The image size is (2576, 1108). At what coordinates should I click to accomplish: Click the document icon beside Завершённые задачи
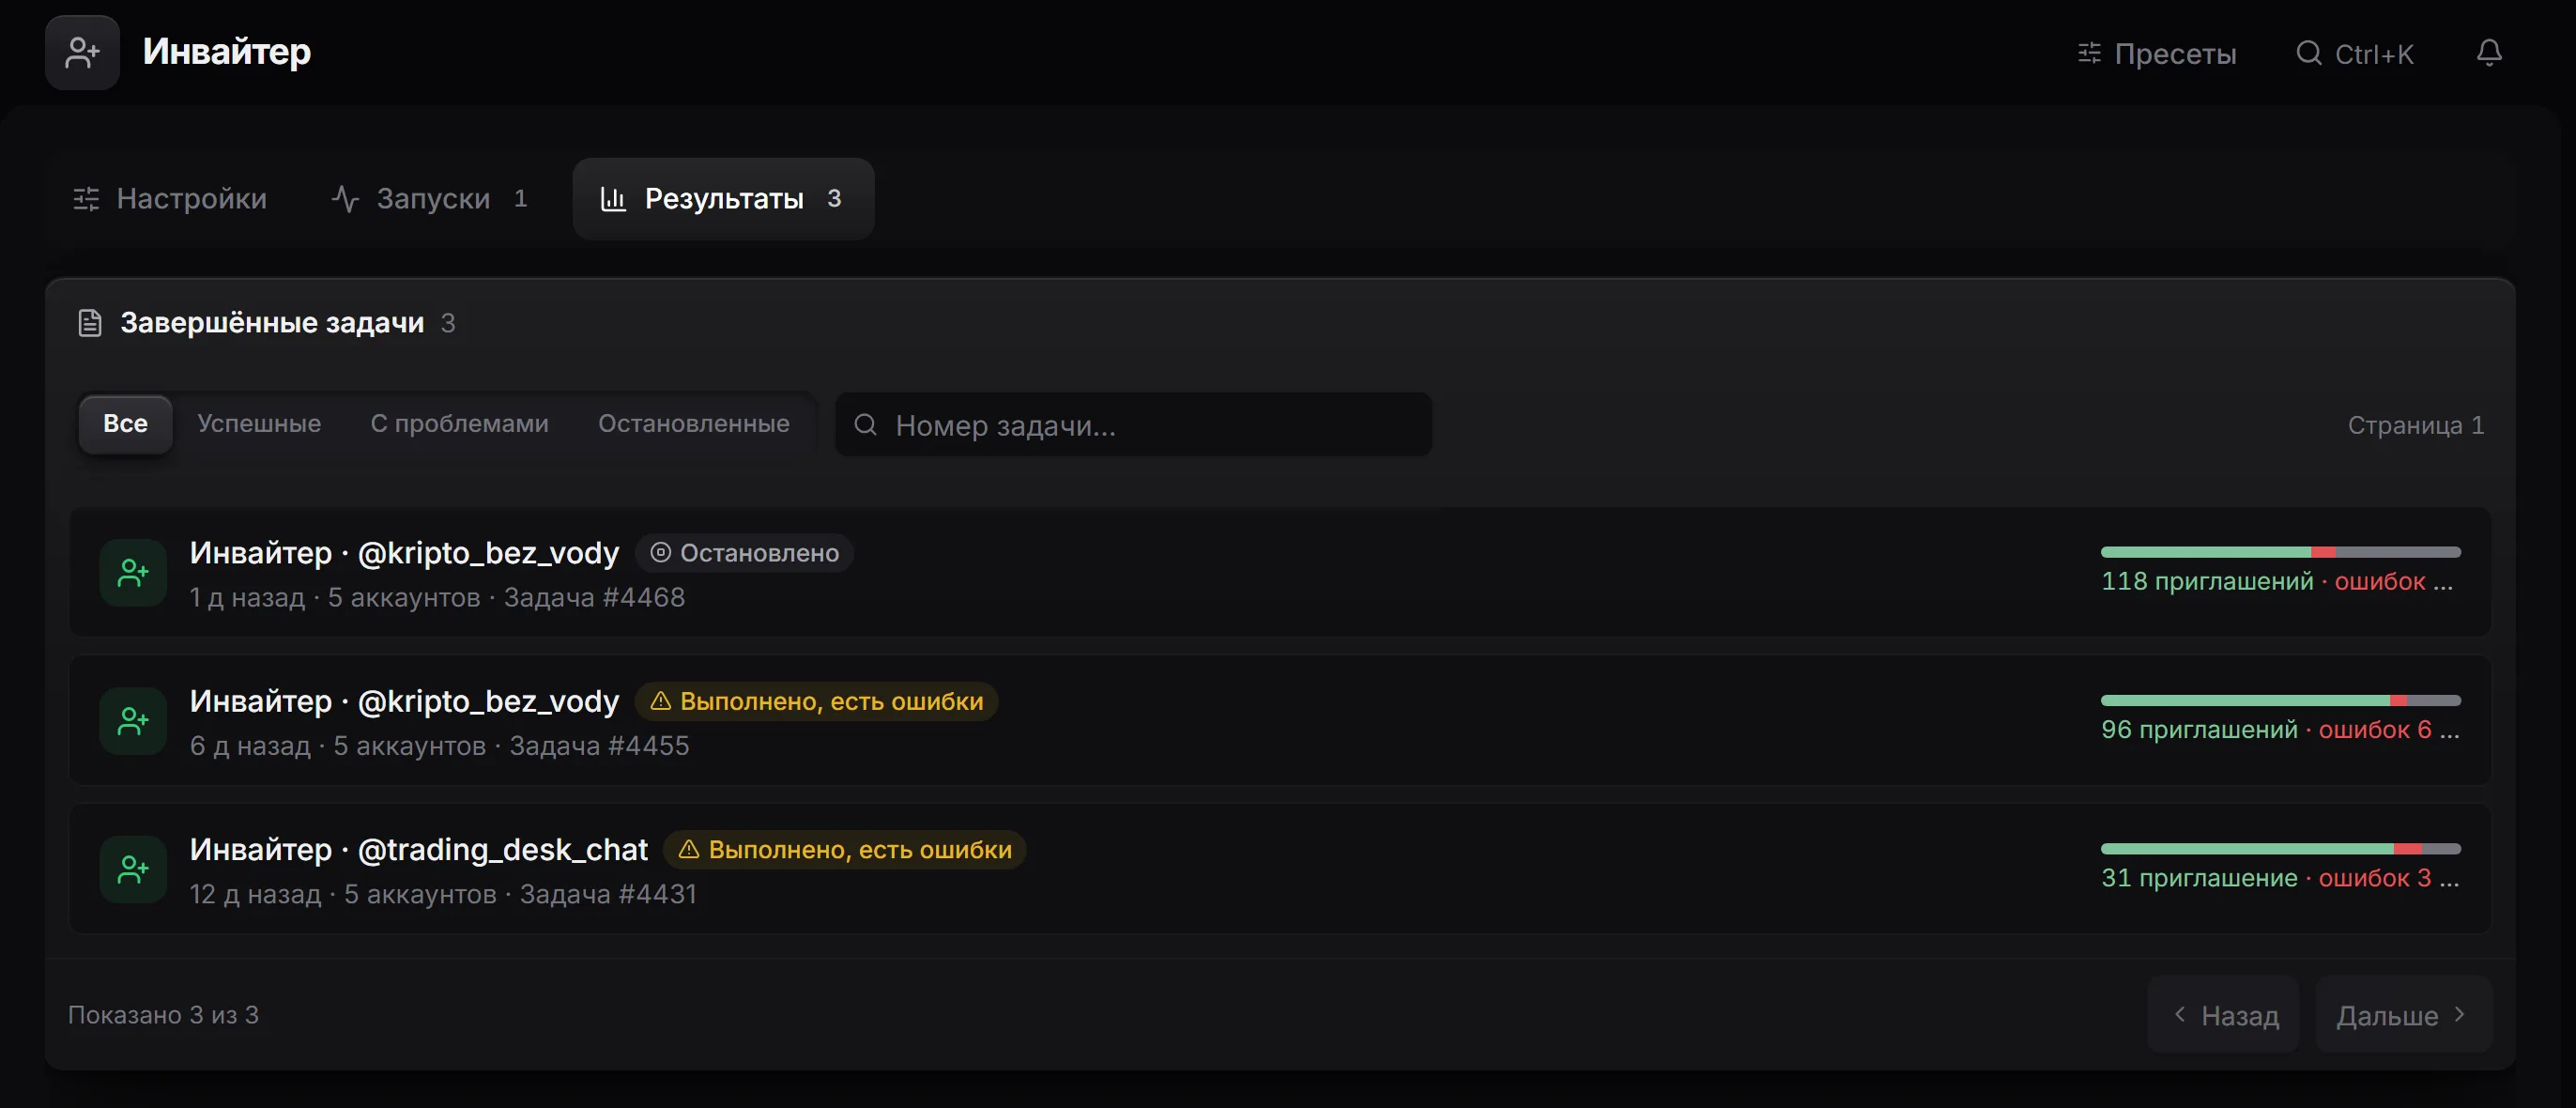point(90,323)
